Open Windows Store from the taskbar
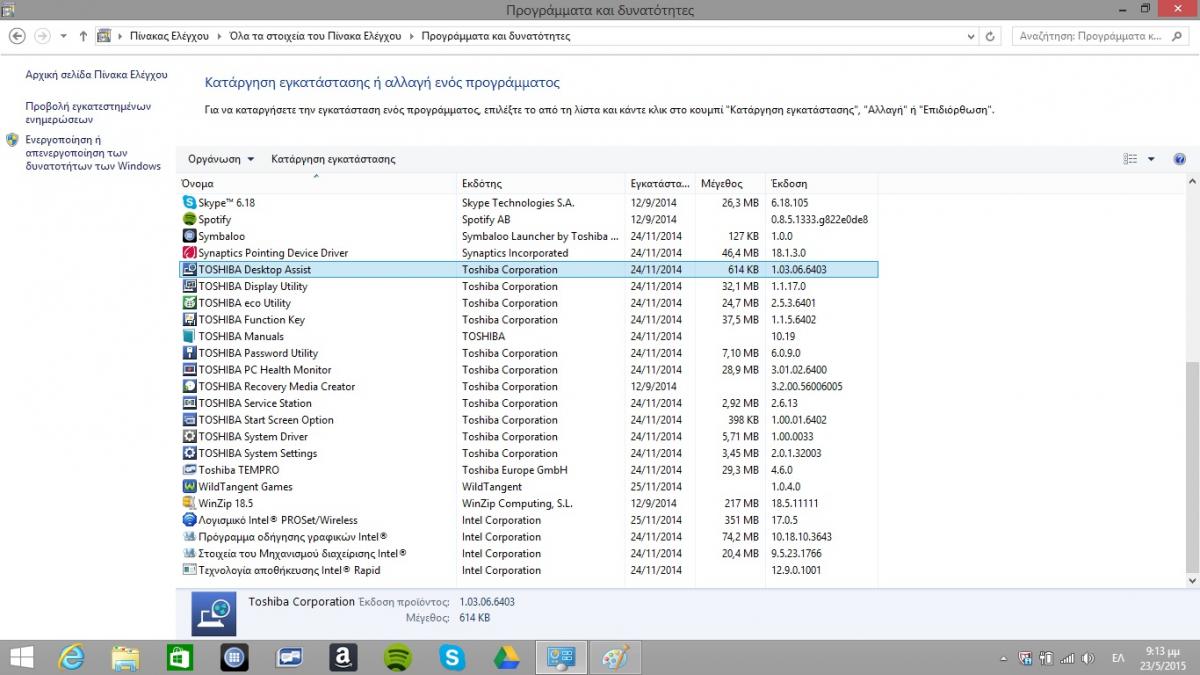 pos(179,657)
